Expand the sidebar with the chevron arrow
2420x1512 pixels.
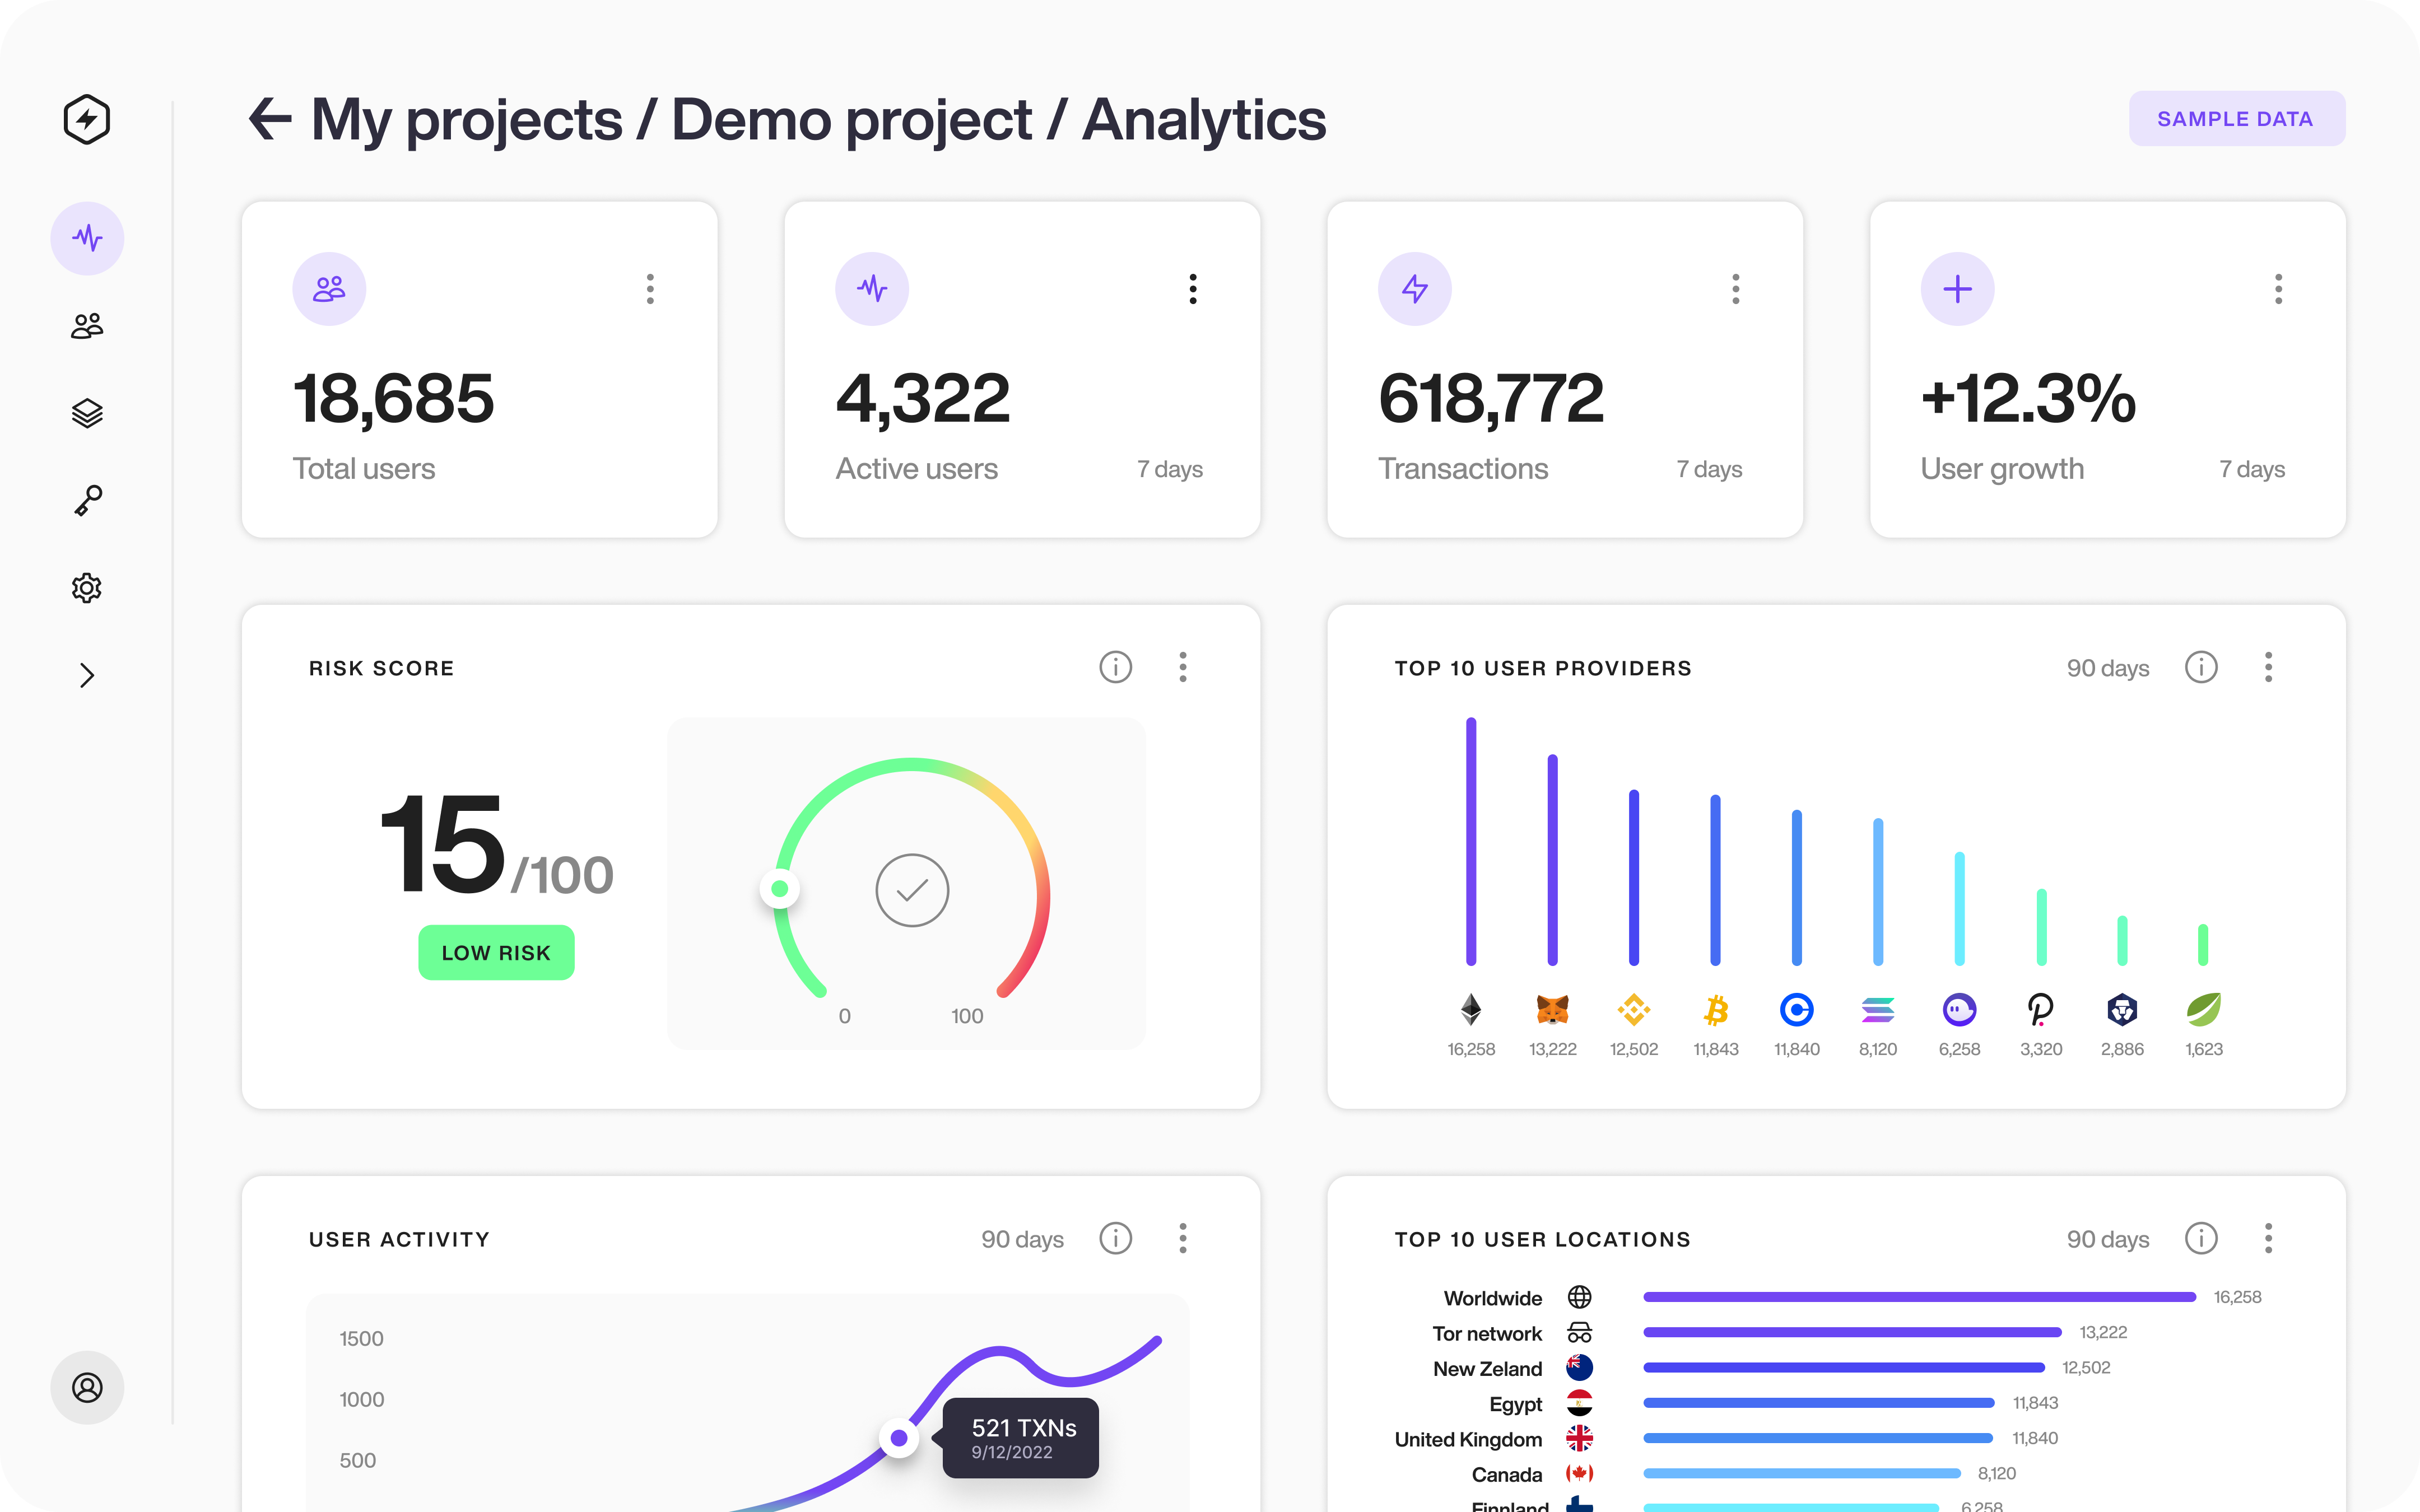pos(87,675)
